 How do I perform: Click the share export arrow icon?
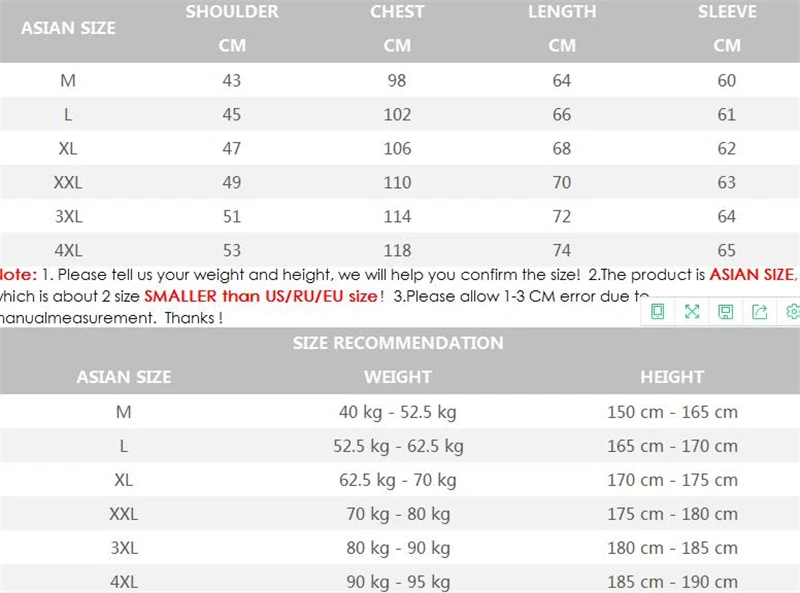point(760,311)
